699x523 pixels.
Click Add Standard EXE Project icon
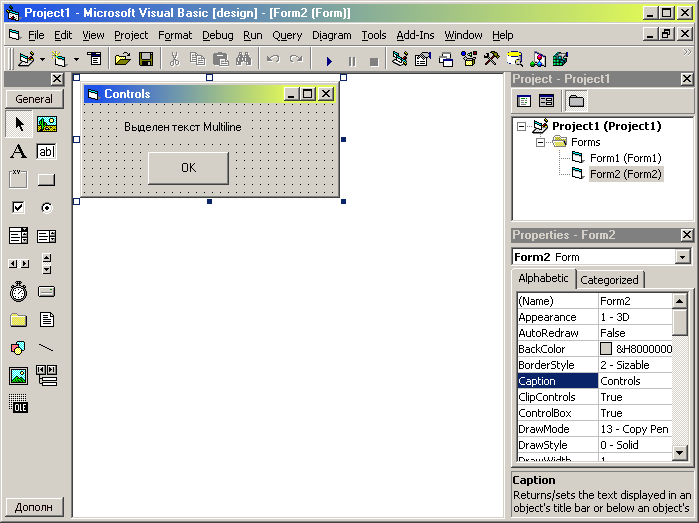click(26, 59)
